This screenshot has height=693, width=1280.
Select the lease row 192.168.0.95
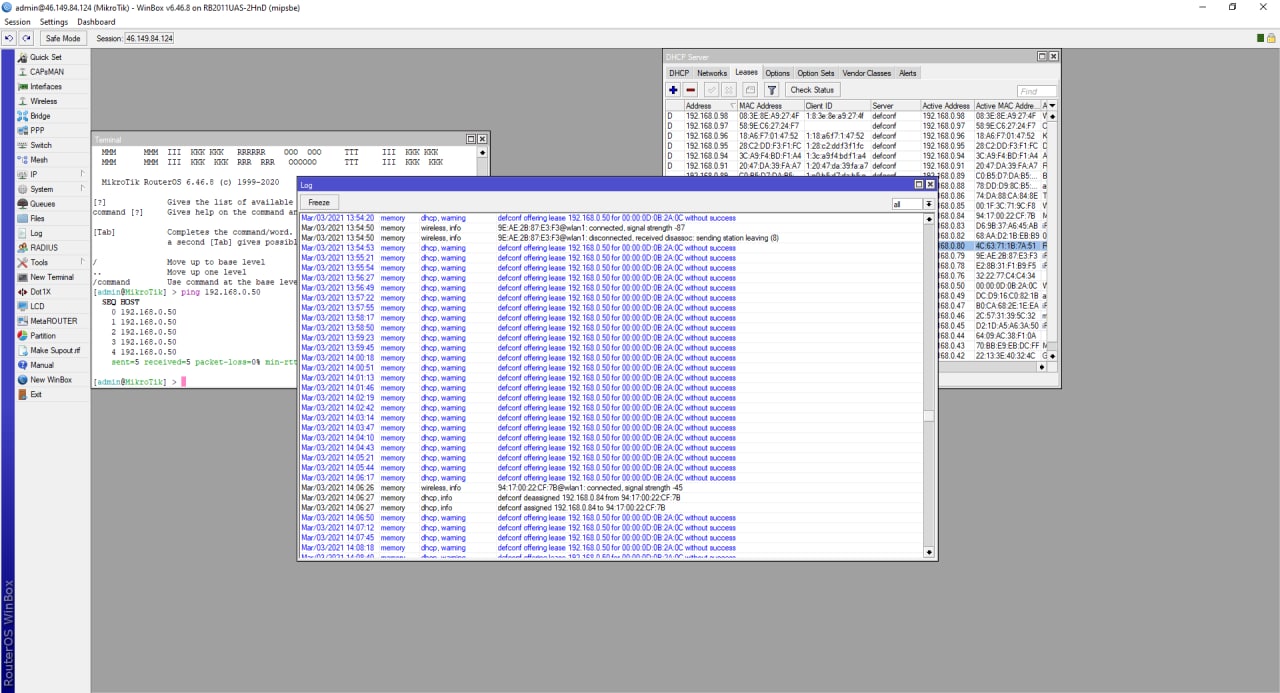click(855, 146)
